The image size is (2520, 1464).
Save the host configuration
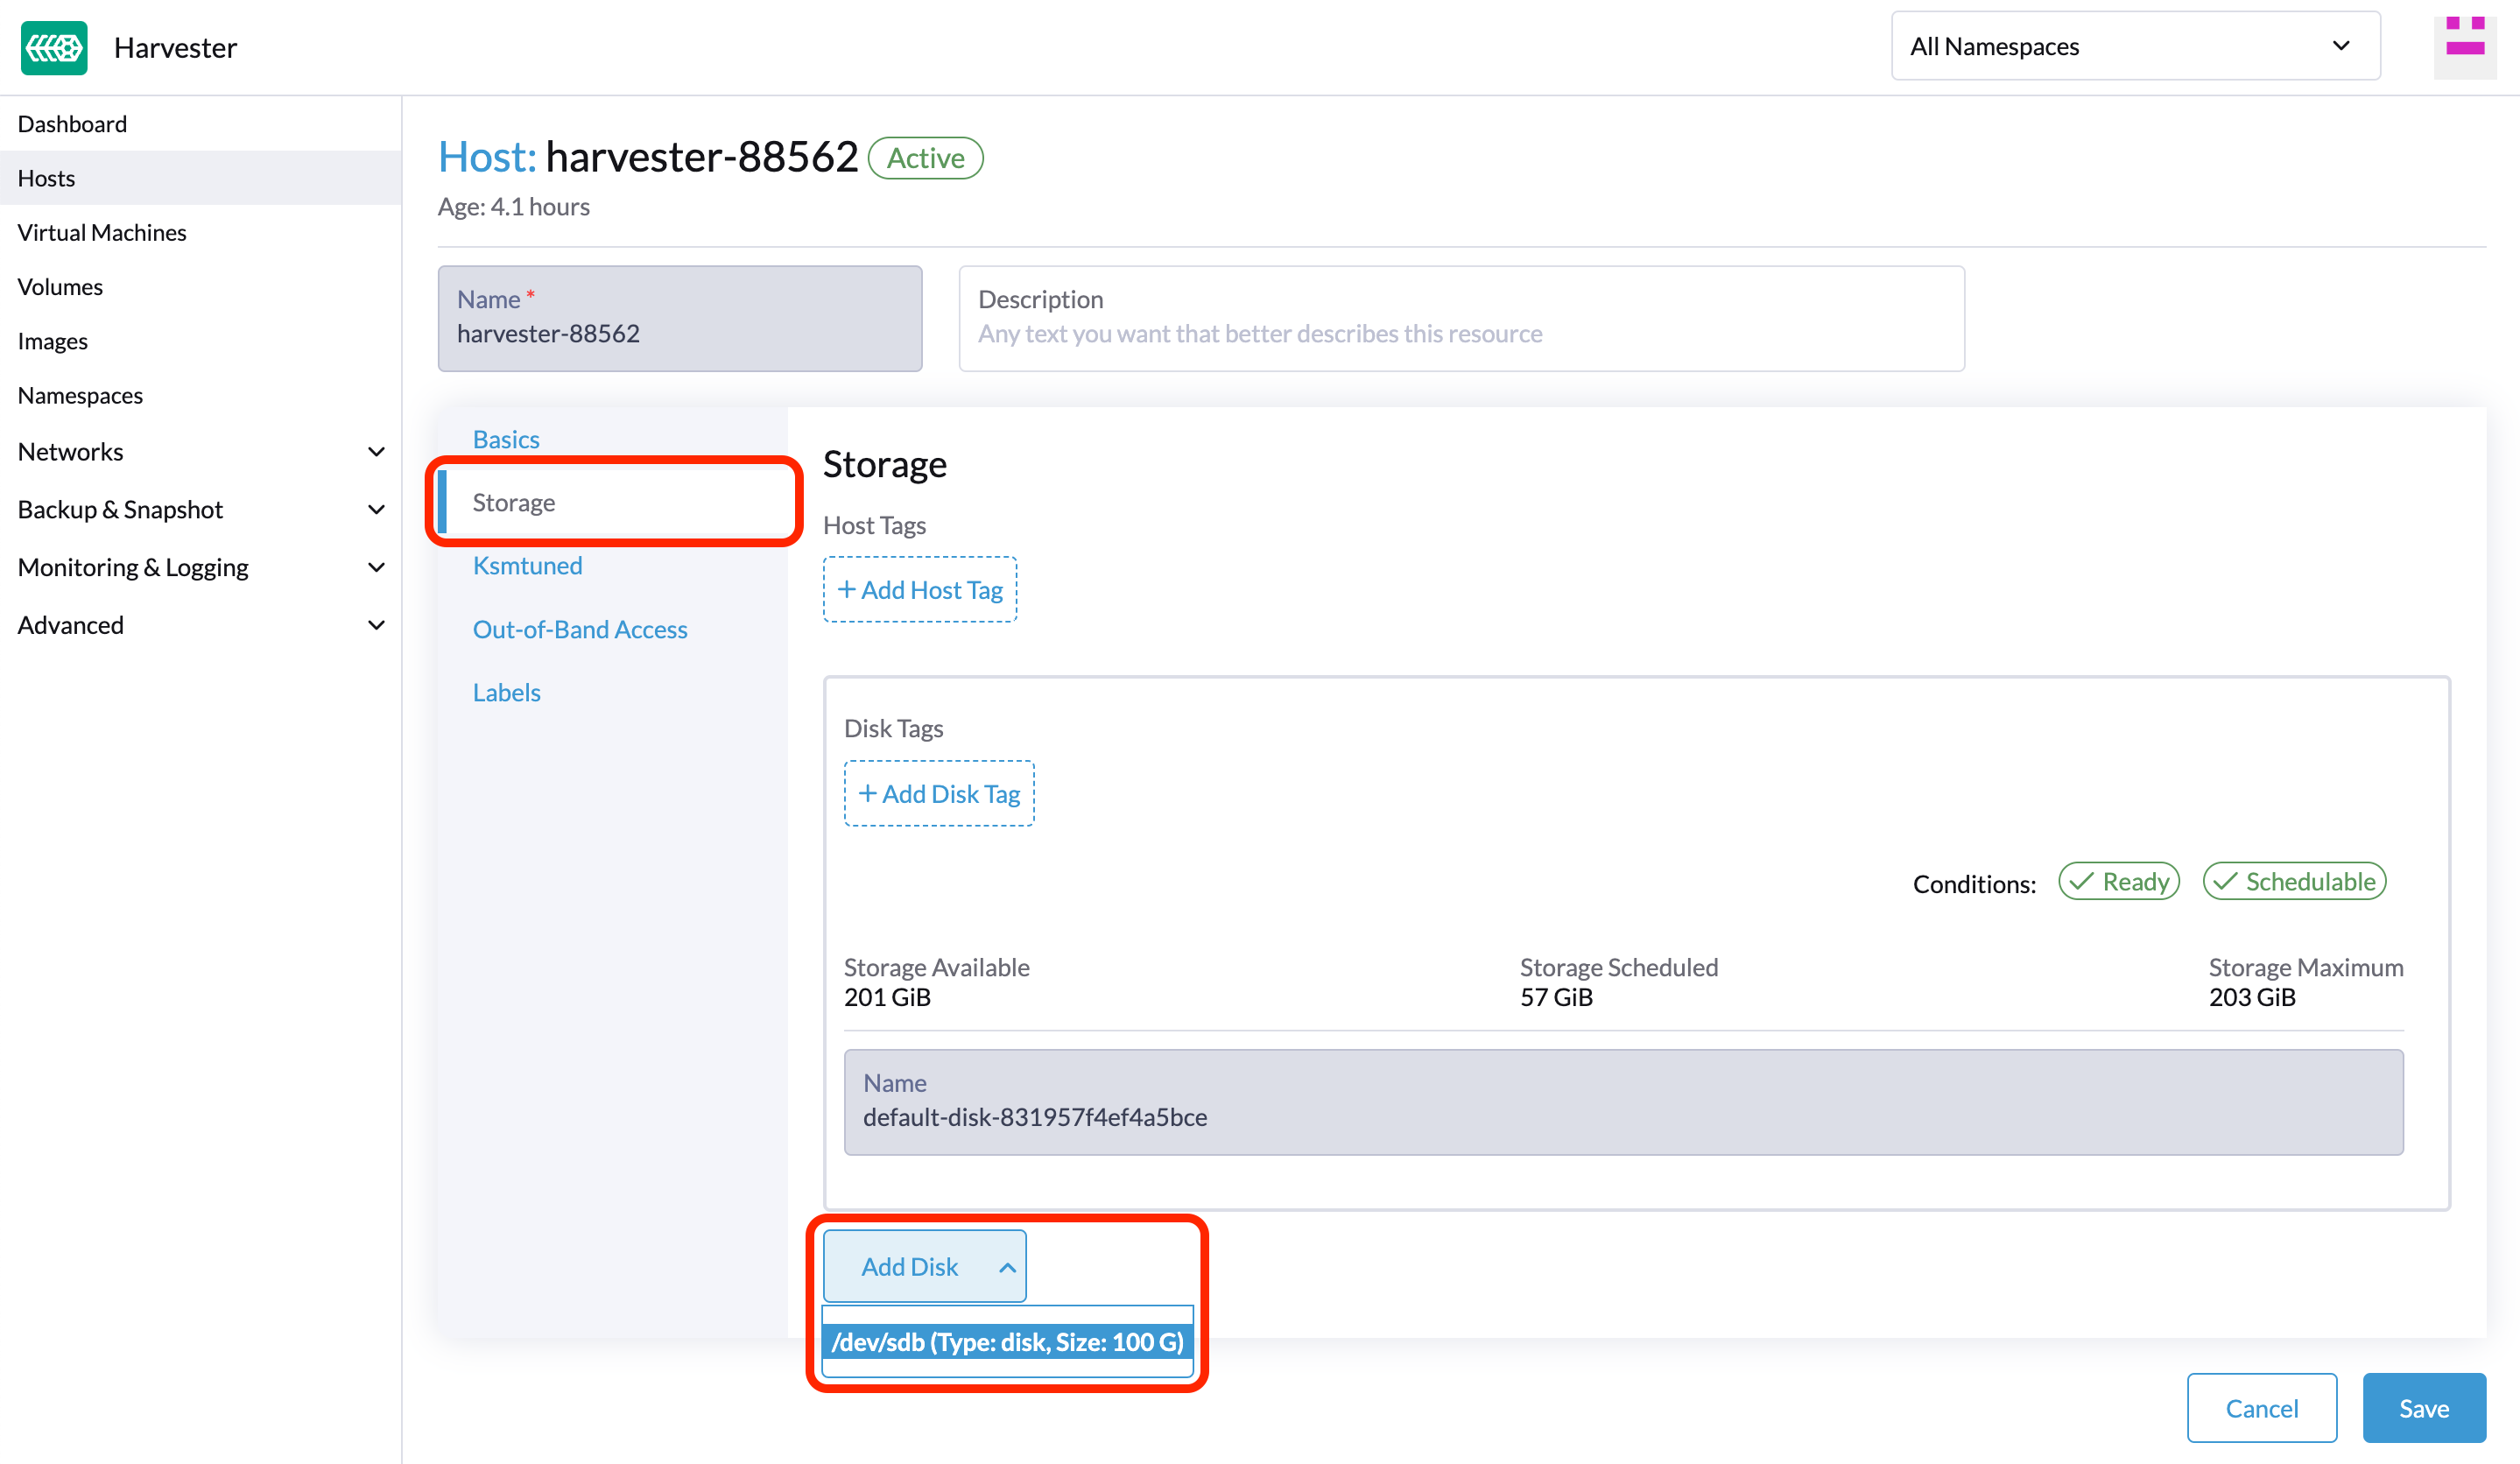2424,1408
